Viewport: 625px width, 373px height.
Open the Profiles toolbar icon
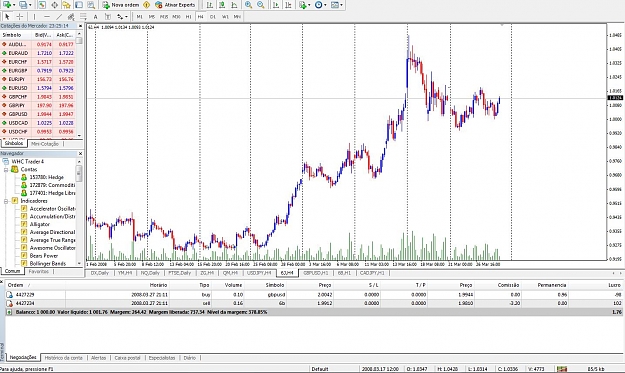(x=23, y=5)
